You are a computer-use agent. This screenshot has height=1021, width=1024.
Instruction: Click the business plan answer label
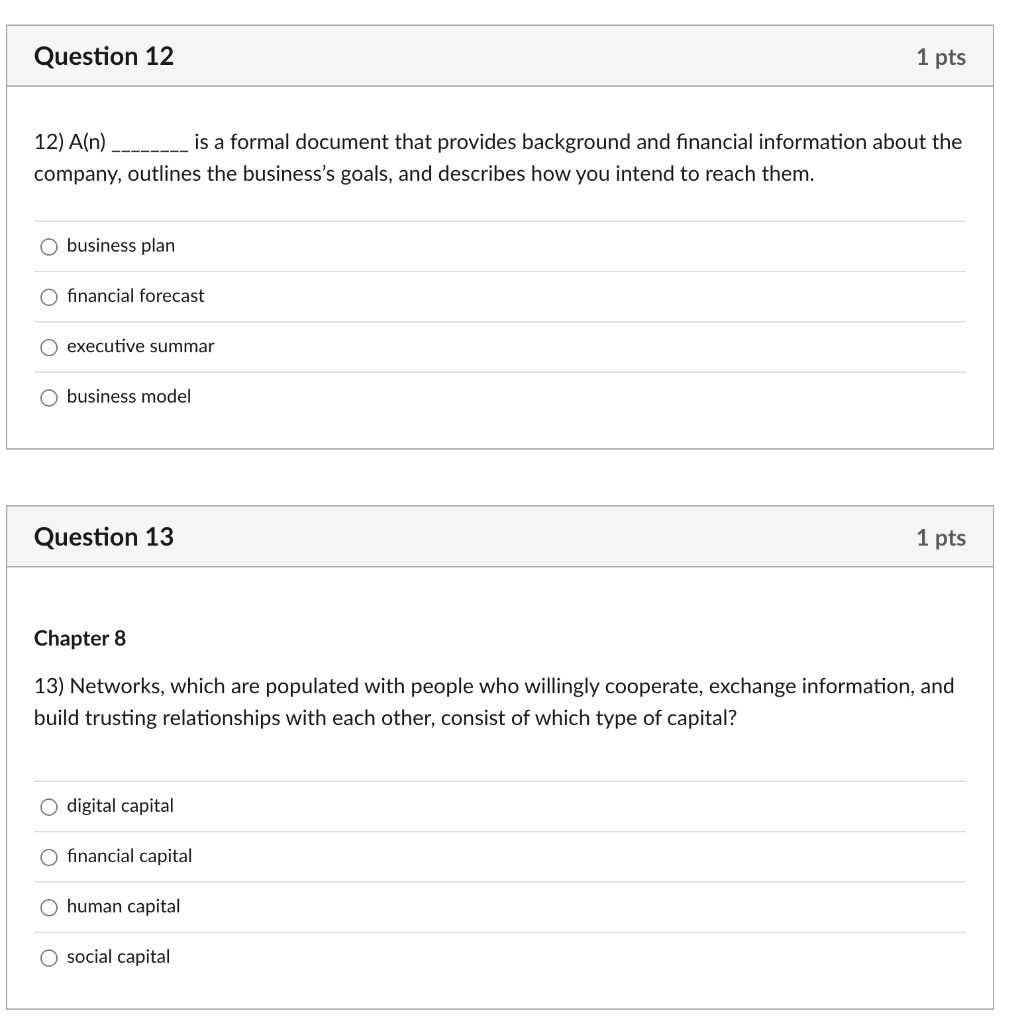[x=119, y=245]
